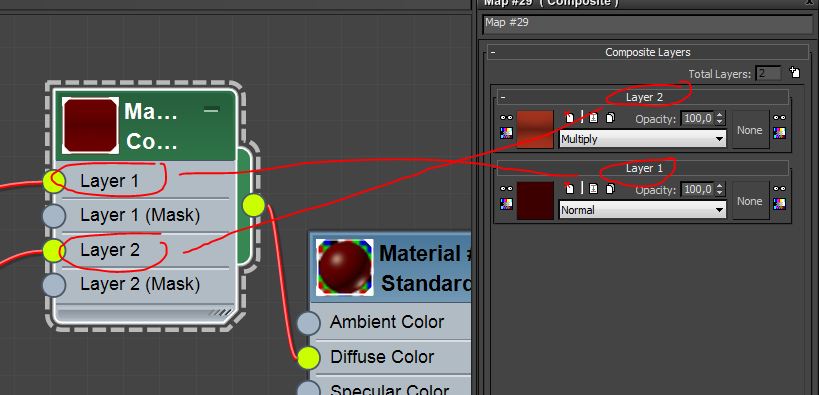The image size is (819, 395).
Task: Click the Standard material node title
Action: [x=425, y=268]
